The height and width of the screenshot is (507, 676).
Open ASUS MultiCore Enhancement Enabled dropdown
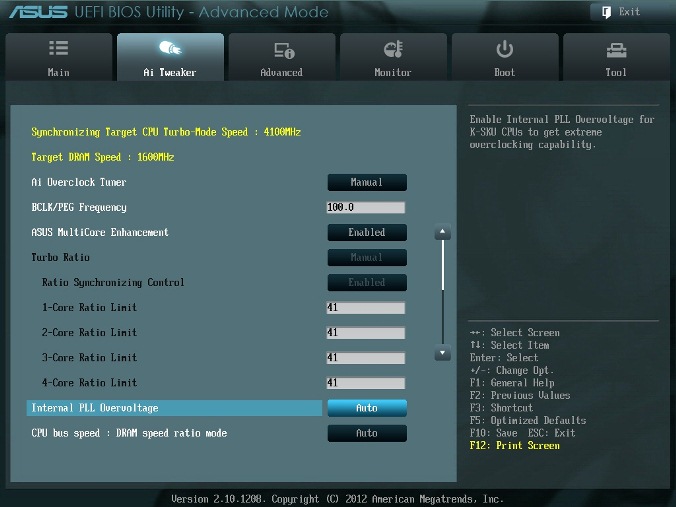point(367,232)
